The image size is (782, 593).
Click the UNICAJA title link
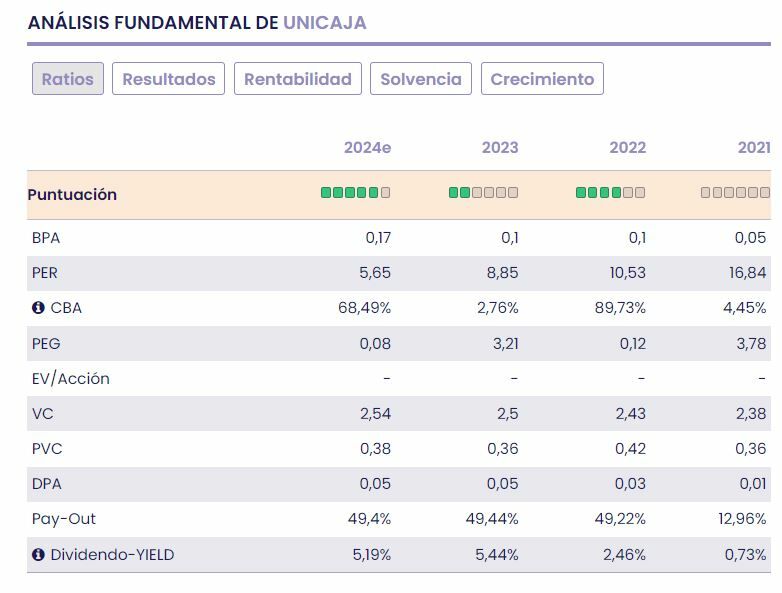[325, 22]
